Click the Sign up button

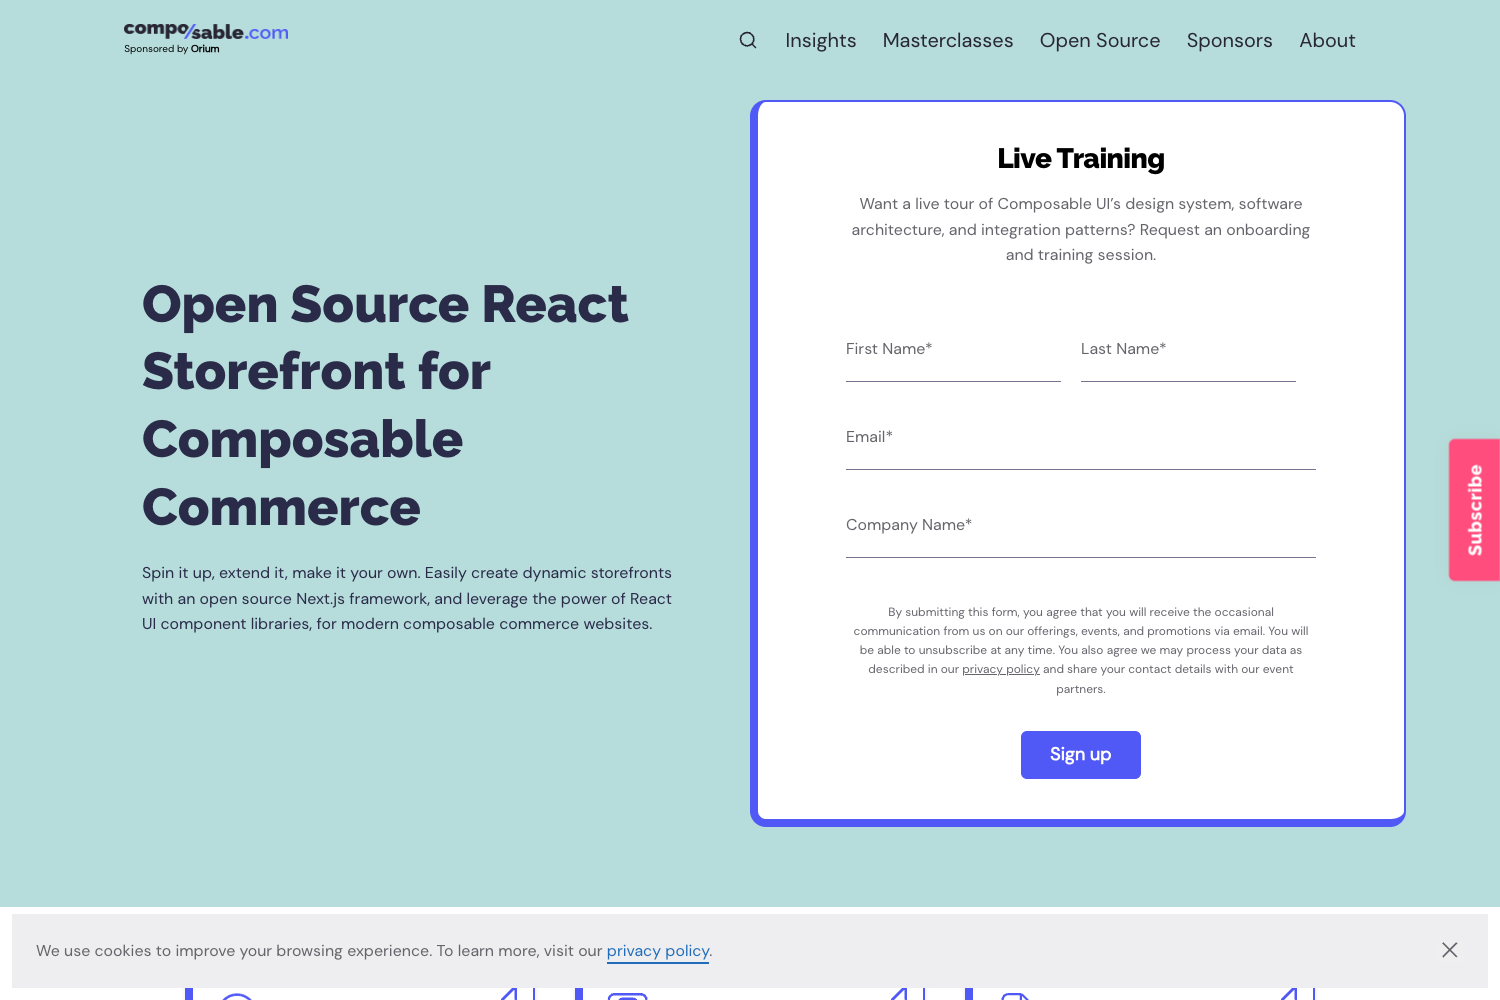[1080, 754]
